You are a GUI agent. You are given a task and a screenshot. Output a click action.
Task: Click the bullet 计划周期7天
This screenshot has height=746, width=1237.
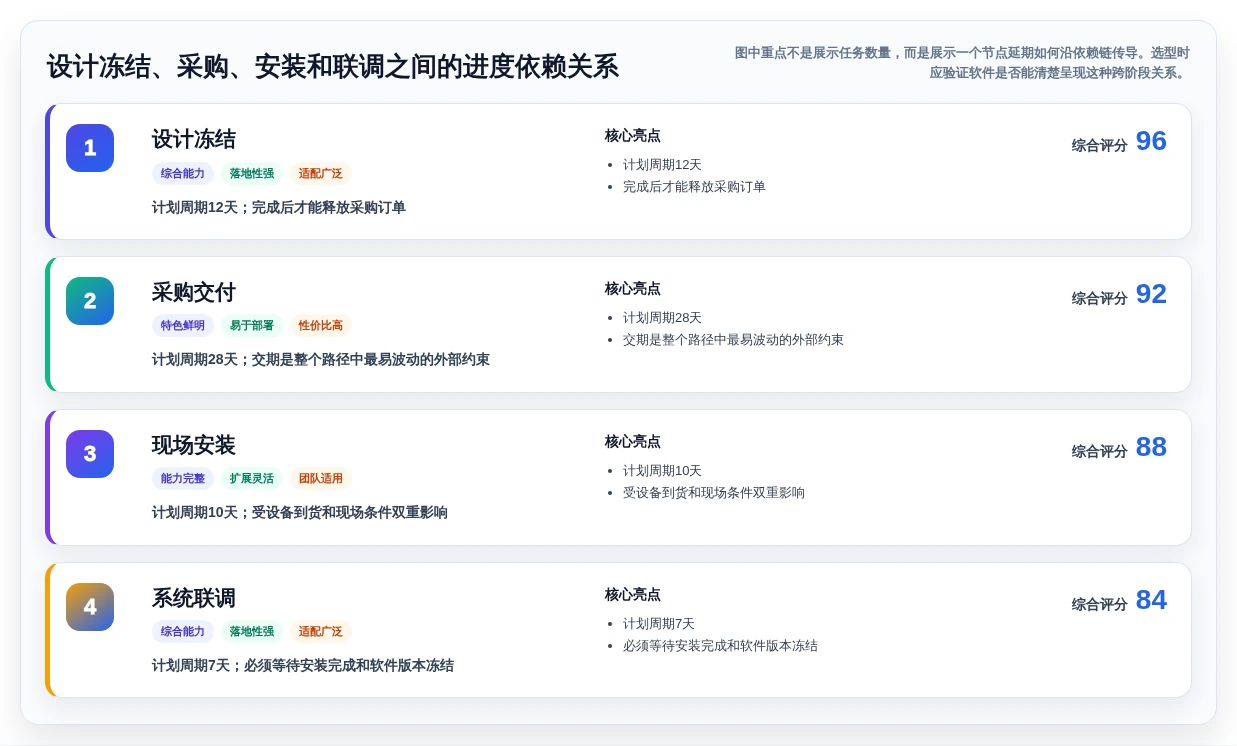point(659,624)
